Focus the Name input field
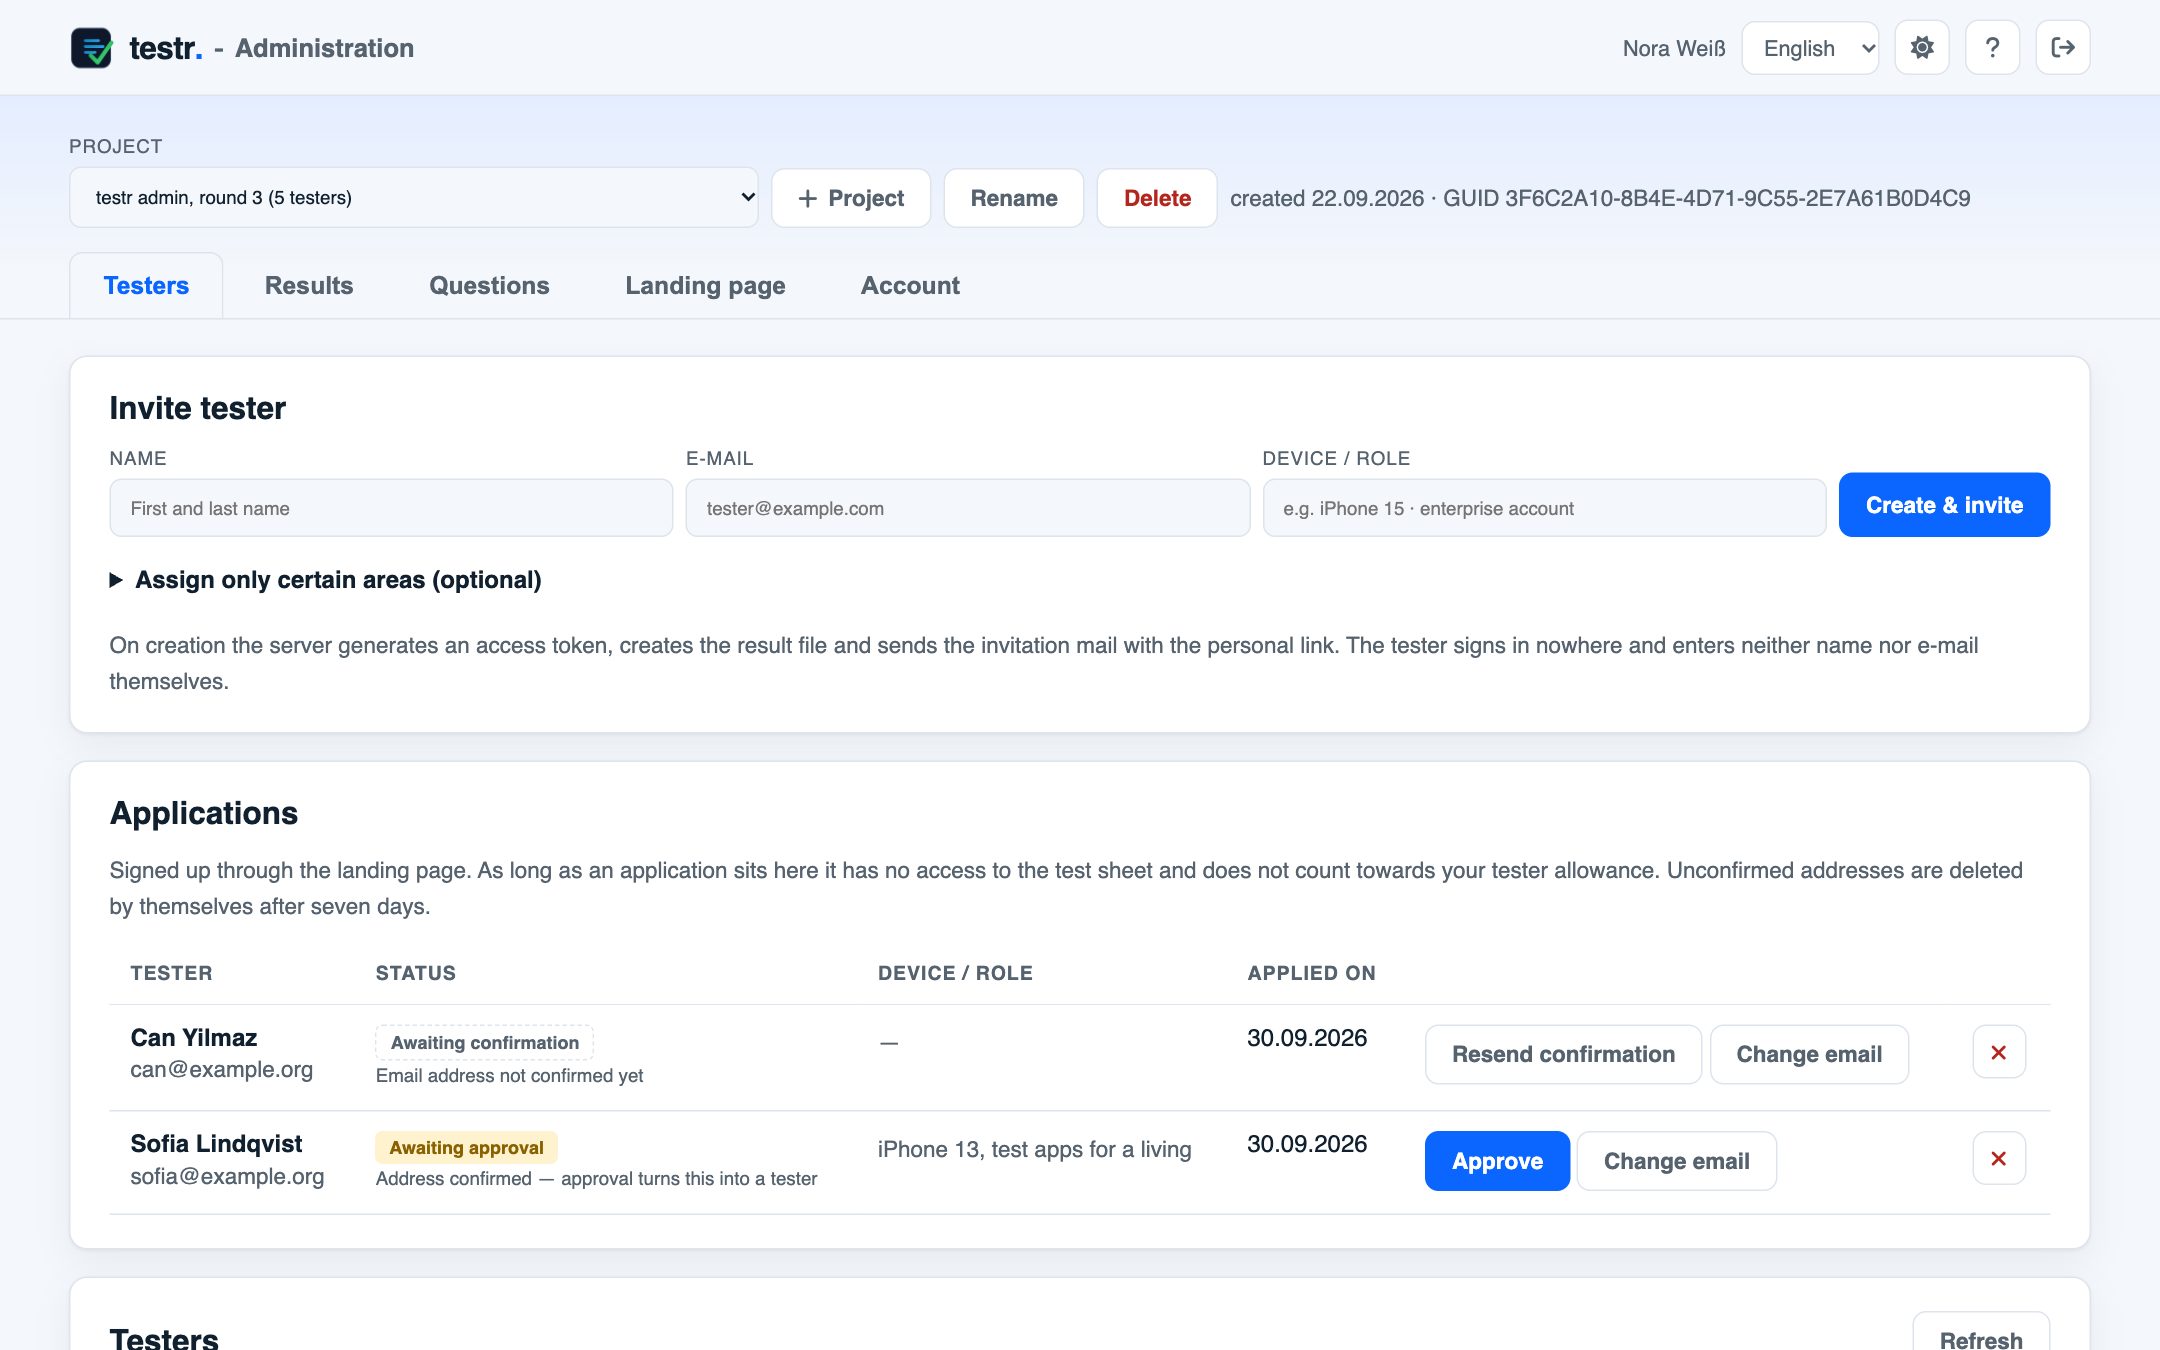Viewport: 2160px width, 1350px height. tap(391, 508)
